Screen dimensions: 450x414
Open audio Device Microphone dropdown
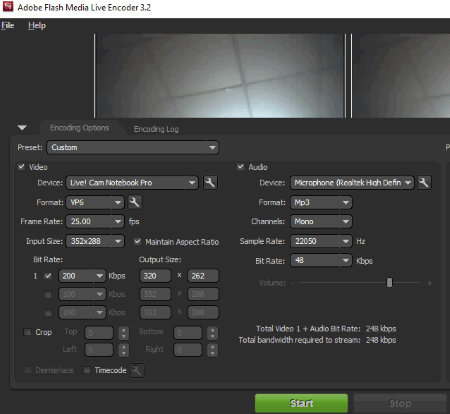click(x=352, y=183)
